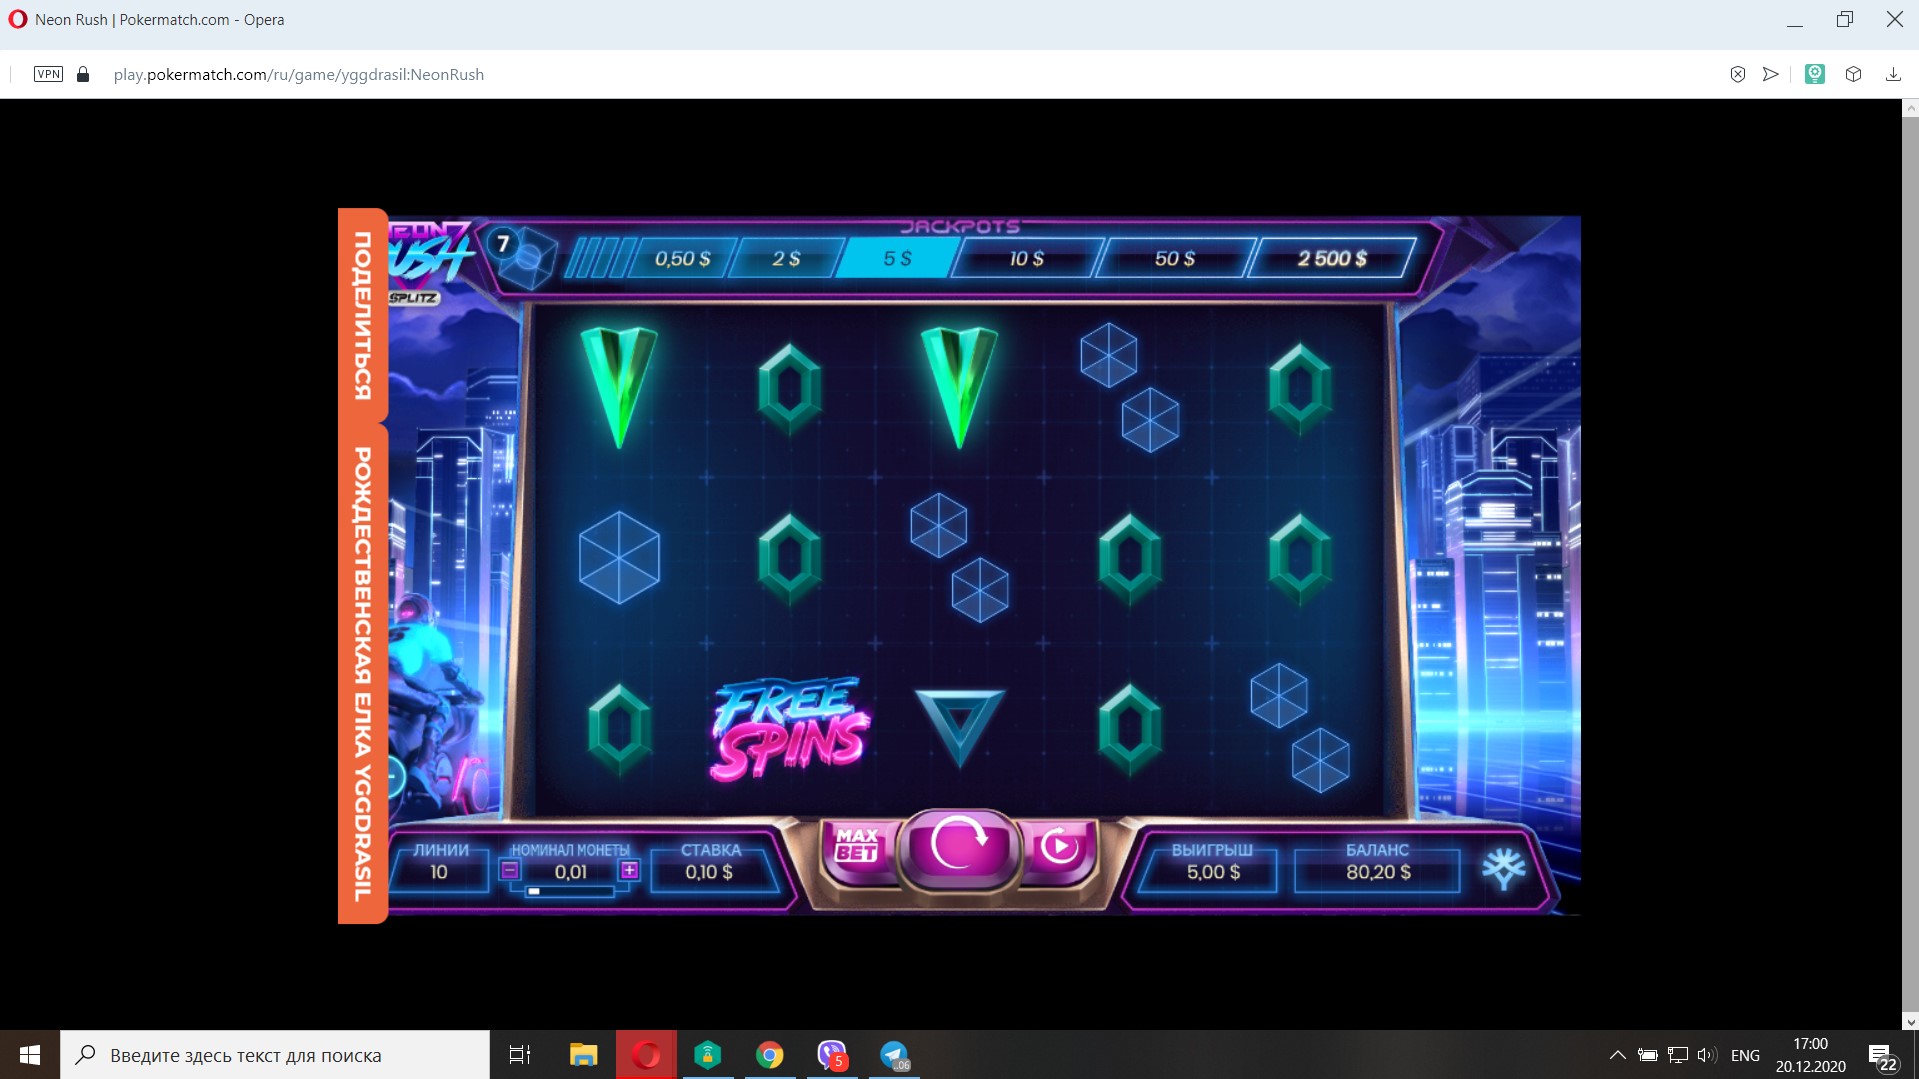
Task: Open Task View on the taskbar
Action: pos(520,1055)
